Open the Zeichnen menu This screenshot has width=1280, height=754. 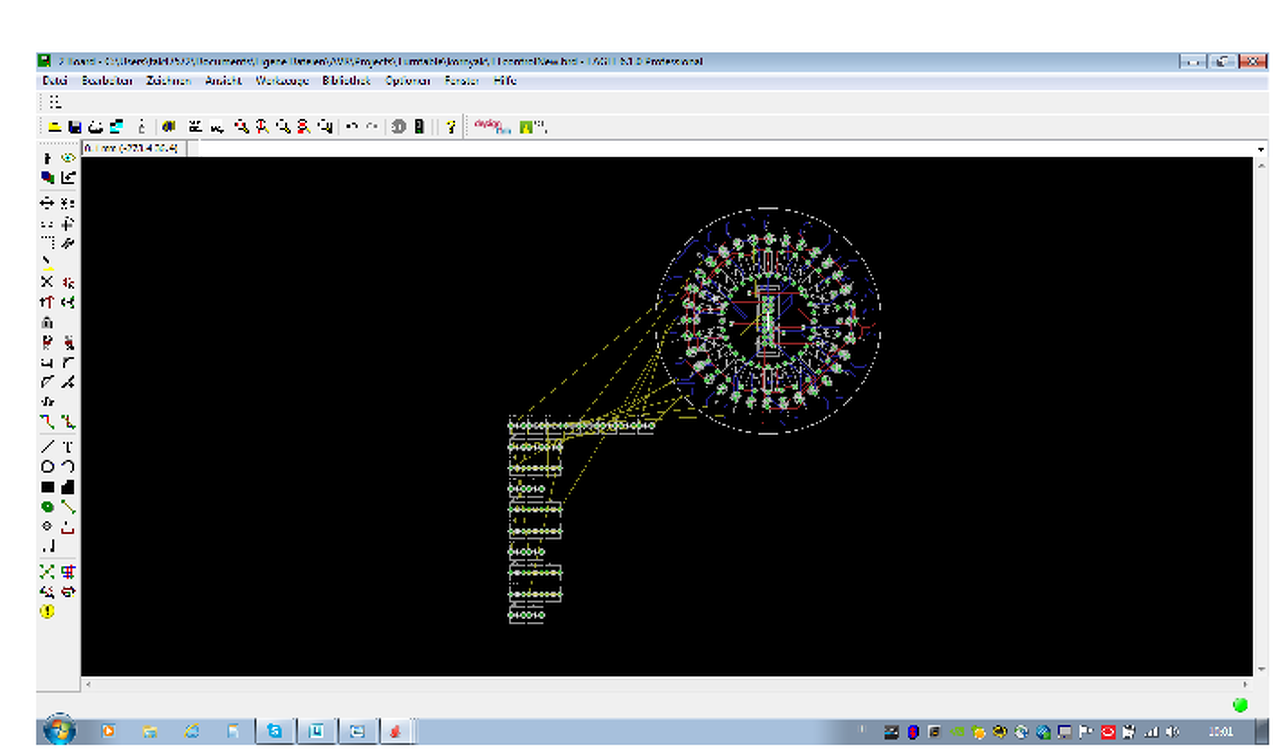169,81
